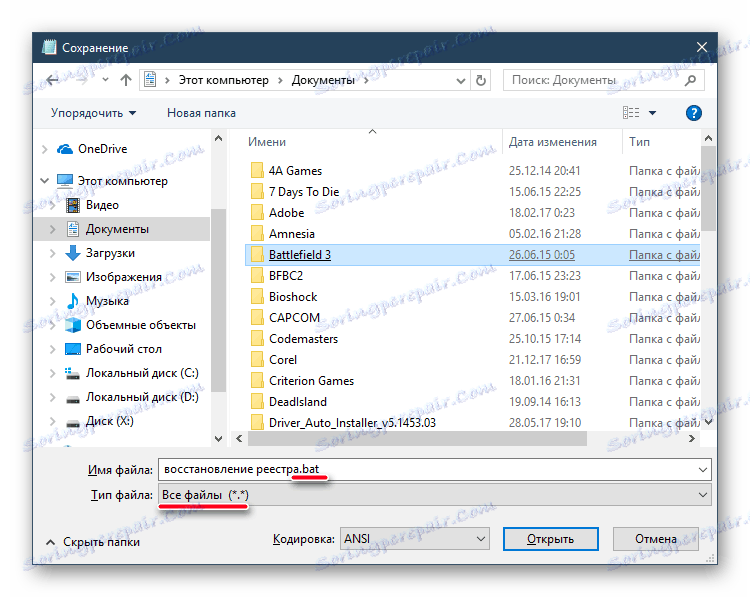The image size is (750, 597).
Task: Refresh the Документы folder view
Action: 481,80
